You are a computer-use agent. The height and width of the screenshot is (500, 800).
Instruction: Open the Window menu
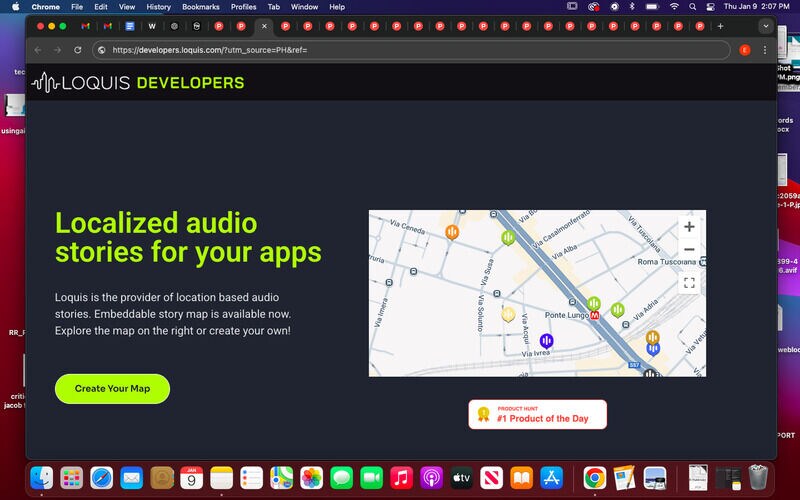304,7
